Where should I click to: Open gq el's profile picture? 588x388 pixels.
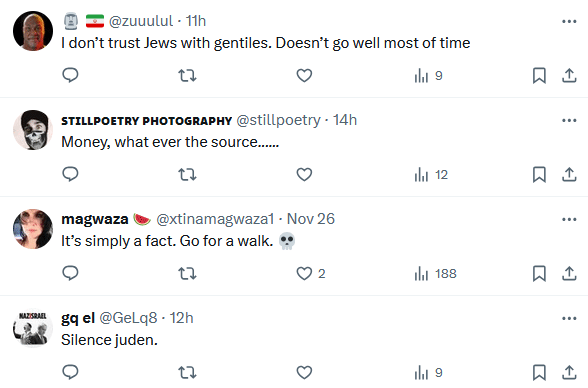coord(33,328)
